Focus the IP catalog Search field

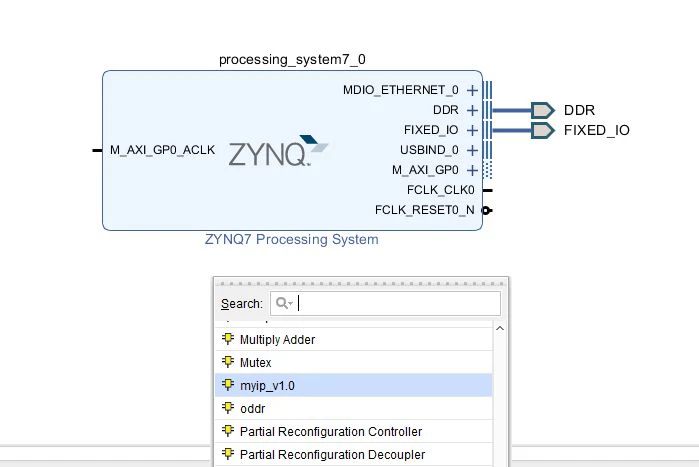[385, 303]
